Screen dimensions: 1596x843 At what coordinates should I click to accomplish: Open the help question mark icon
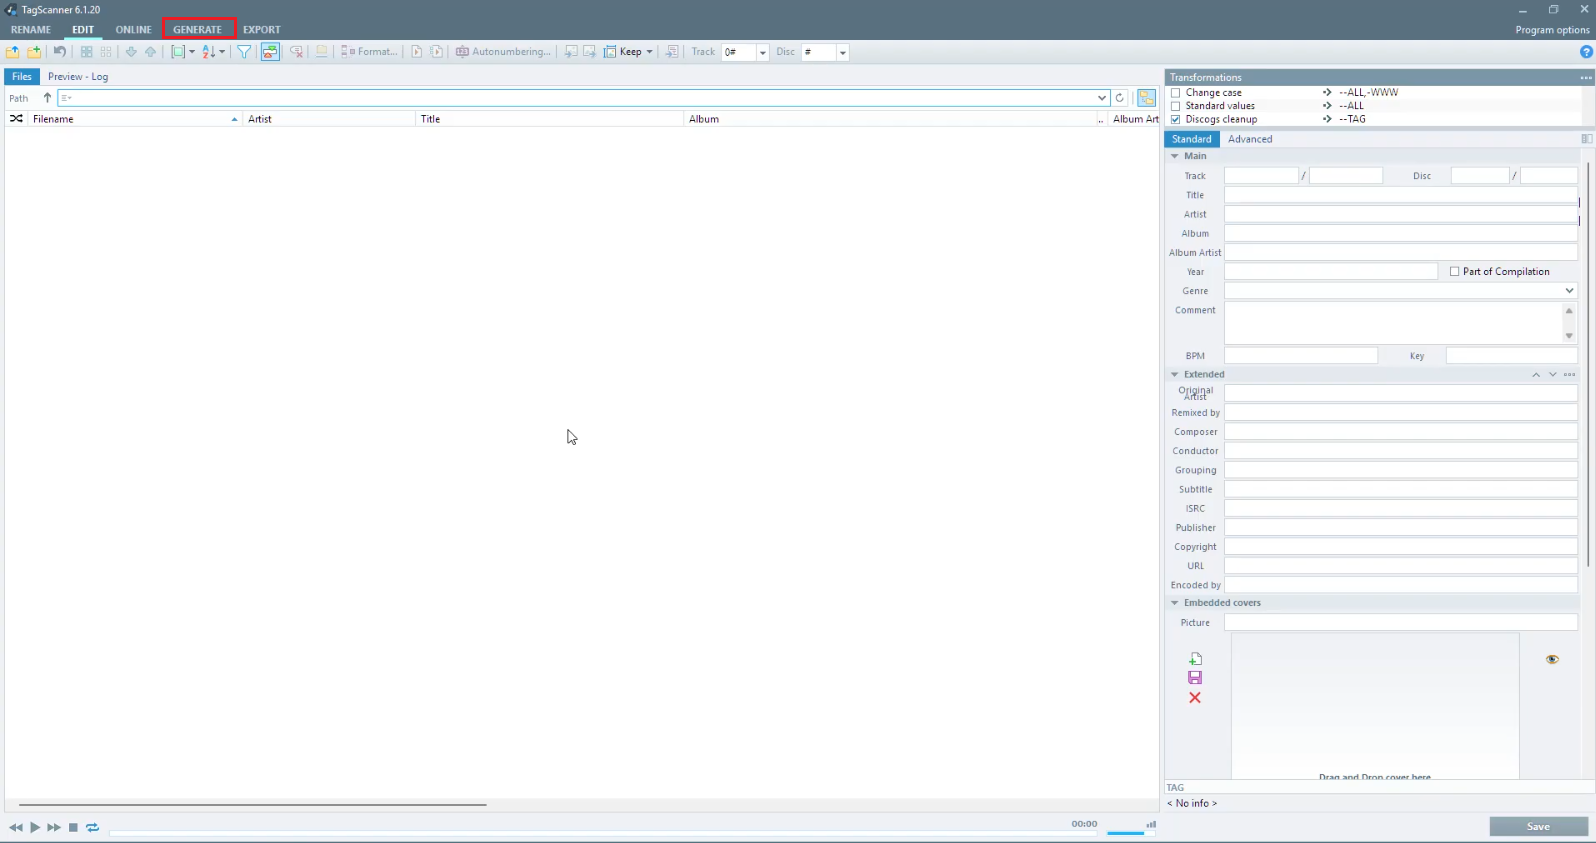coord(1586,52)
